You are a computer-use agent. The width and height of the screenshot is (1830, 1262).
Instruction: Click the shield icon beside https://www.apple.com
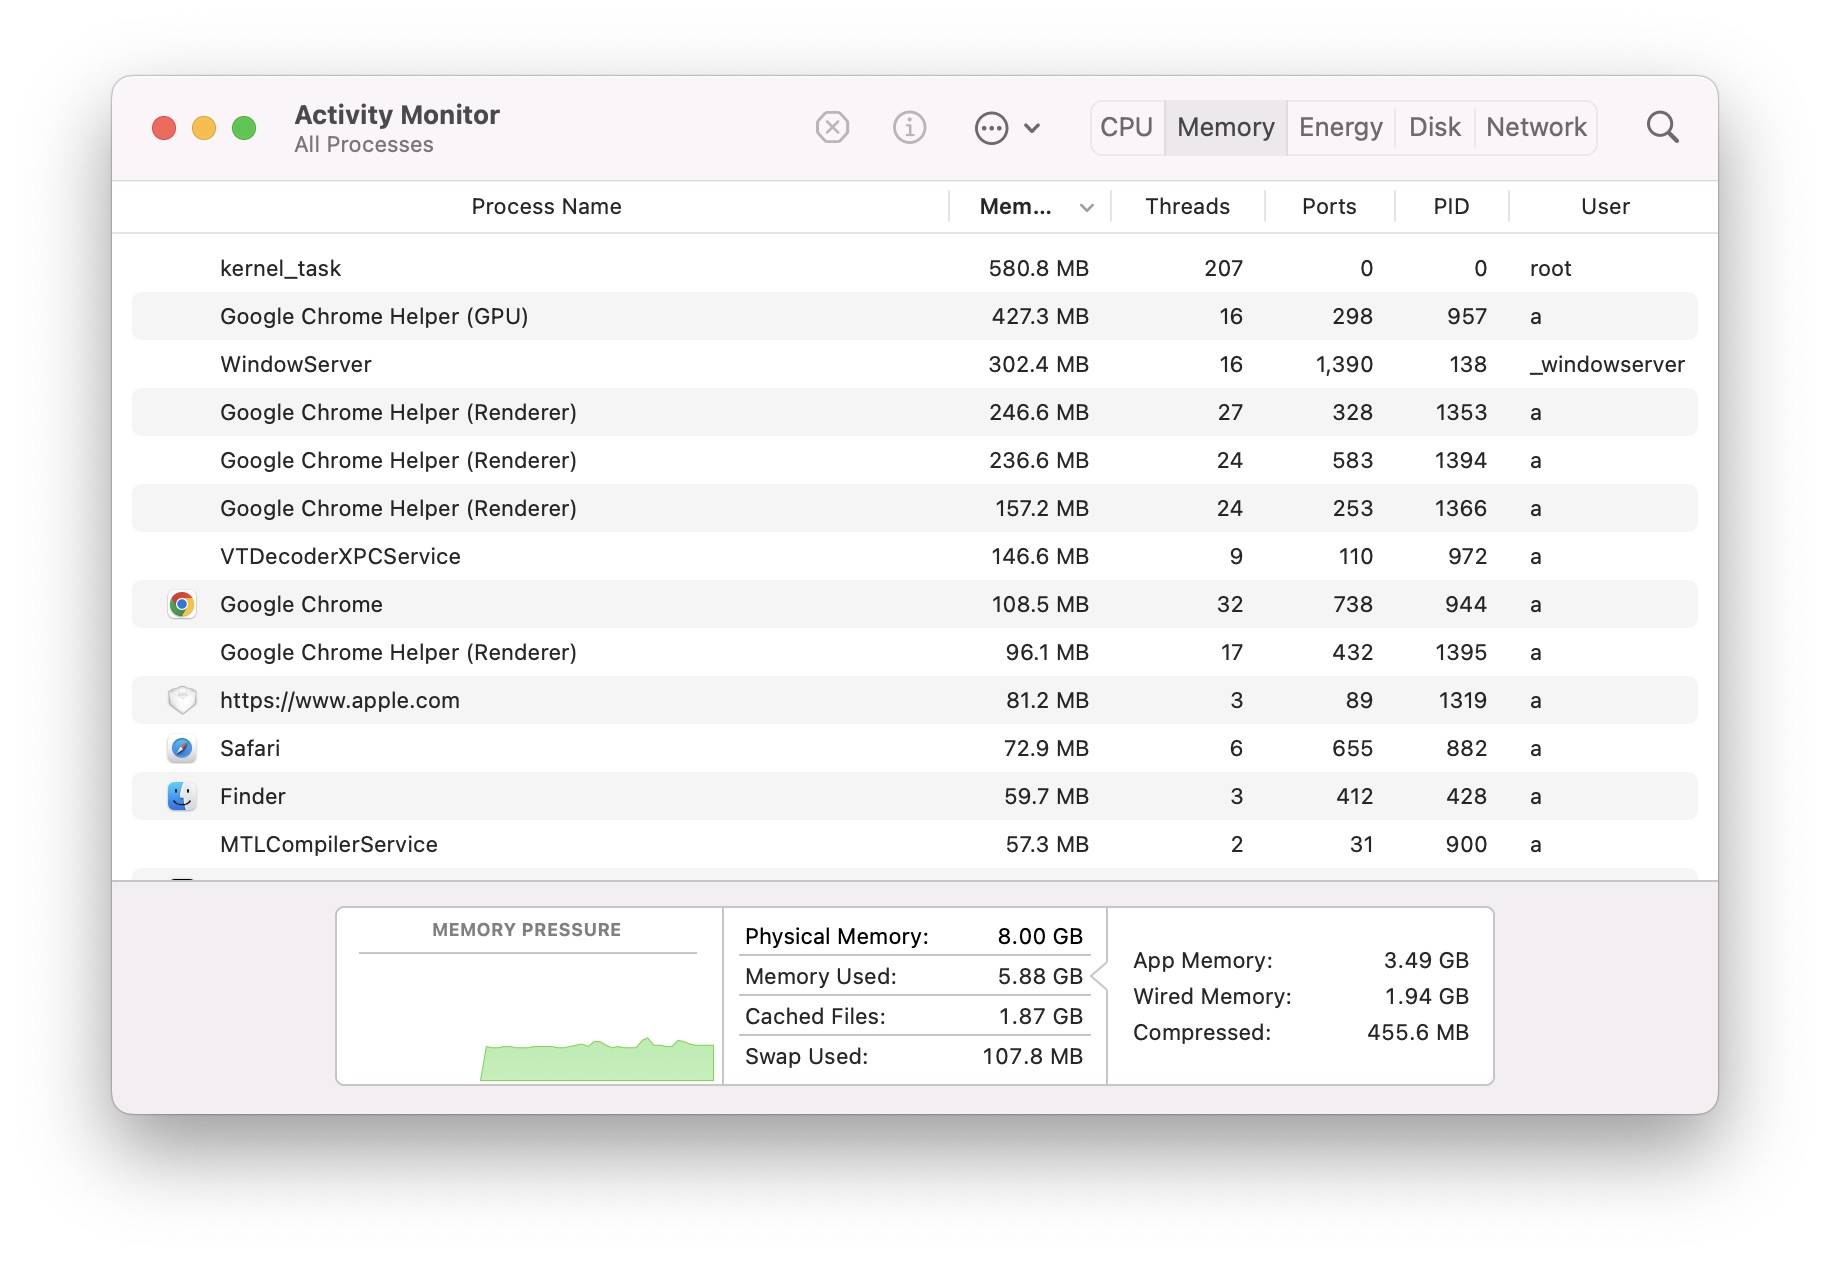click(x=181, y=700)
